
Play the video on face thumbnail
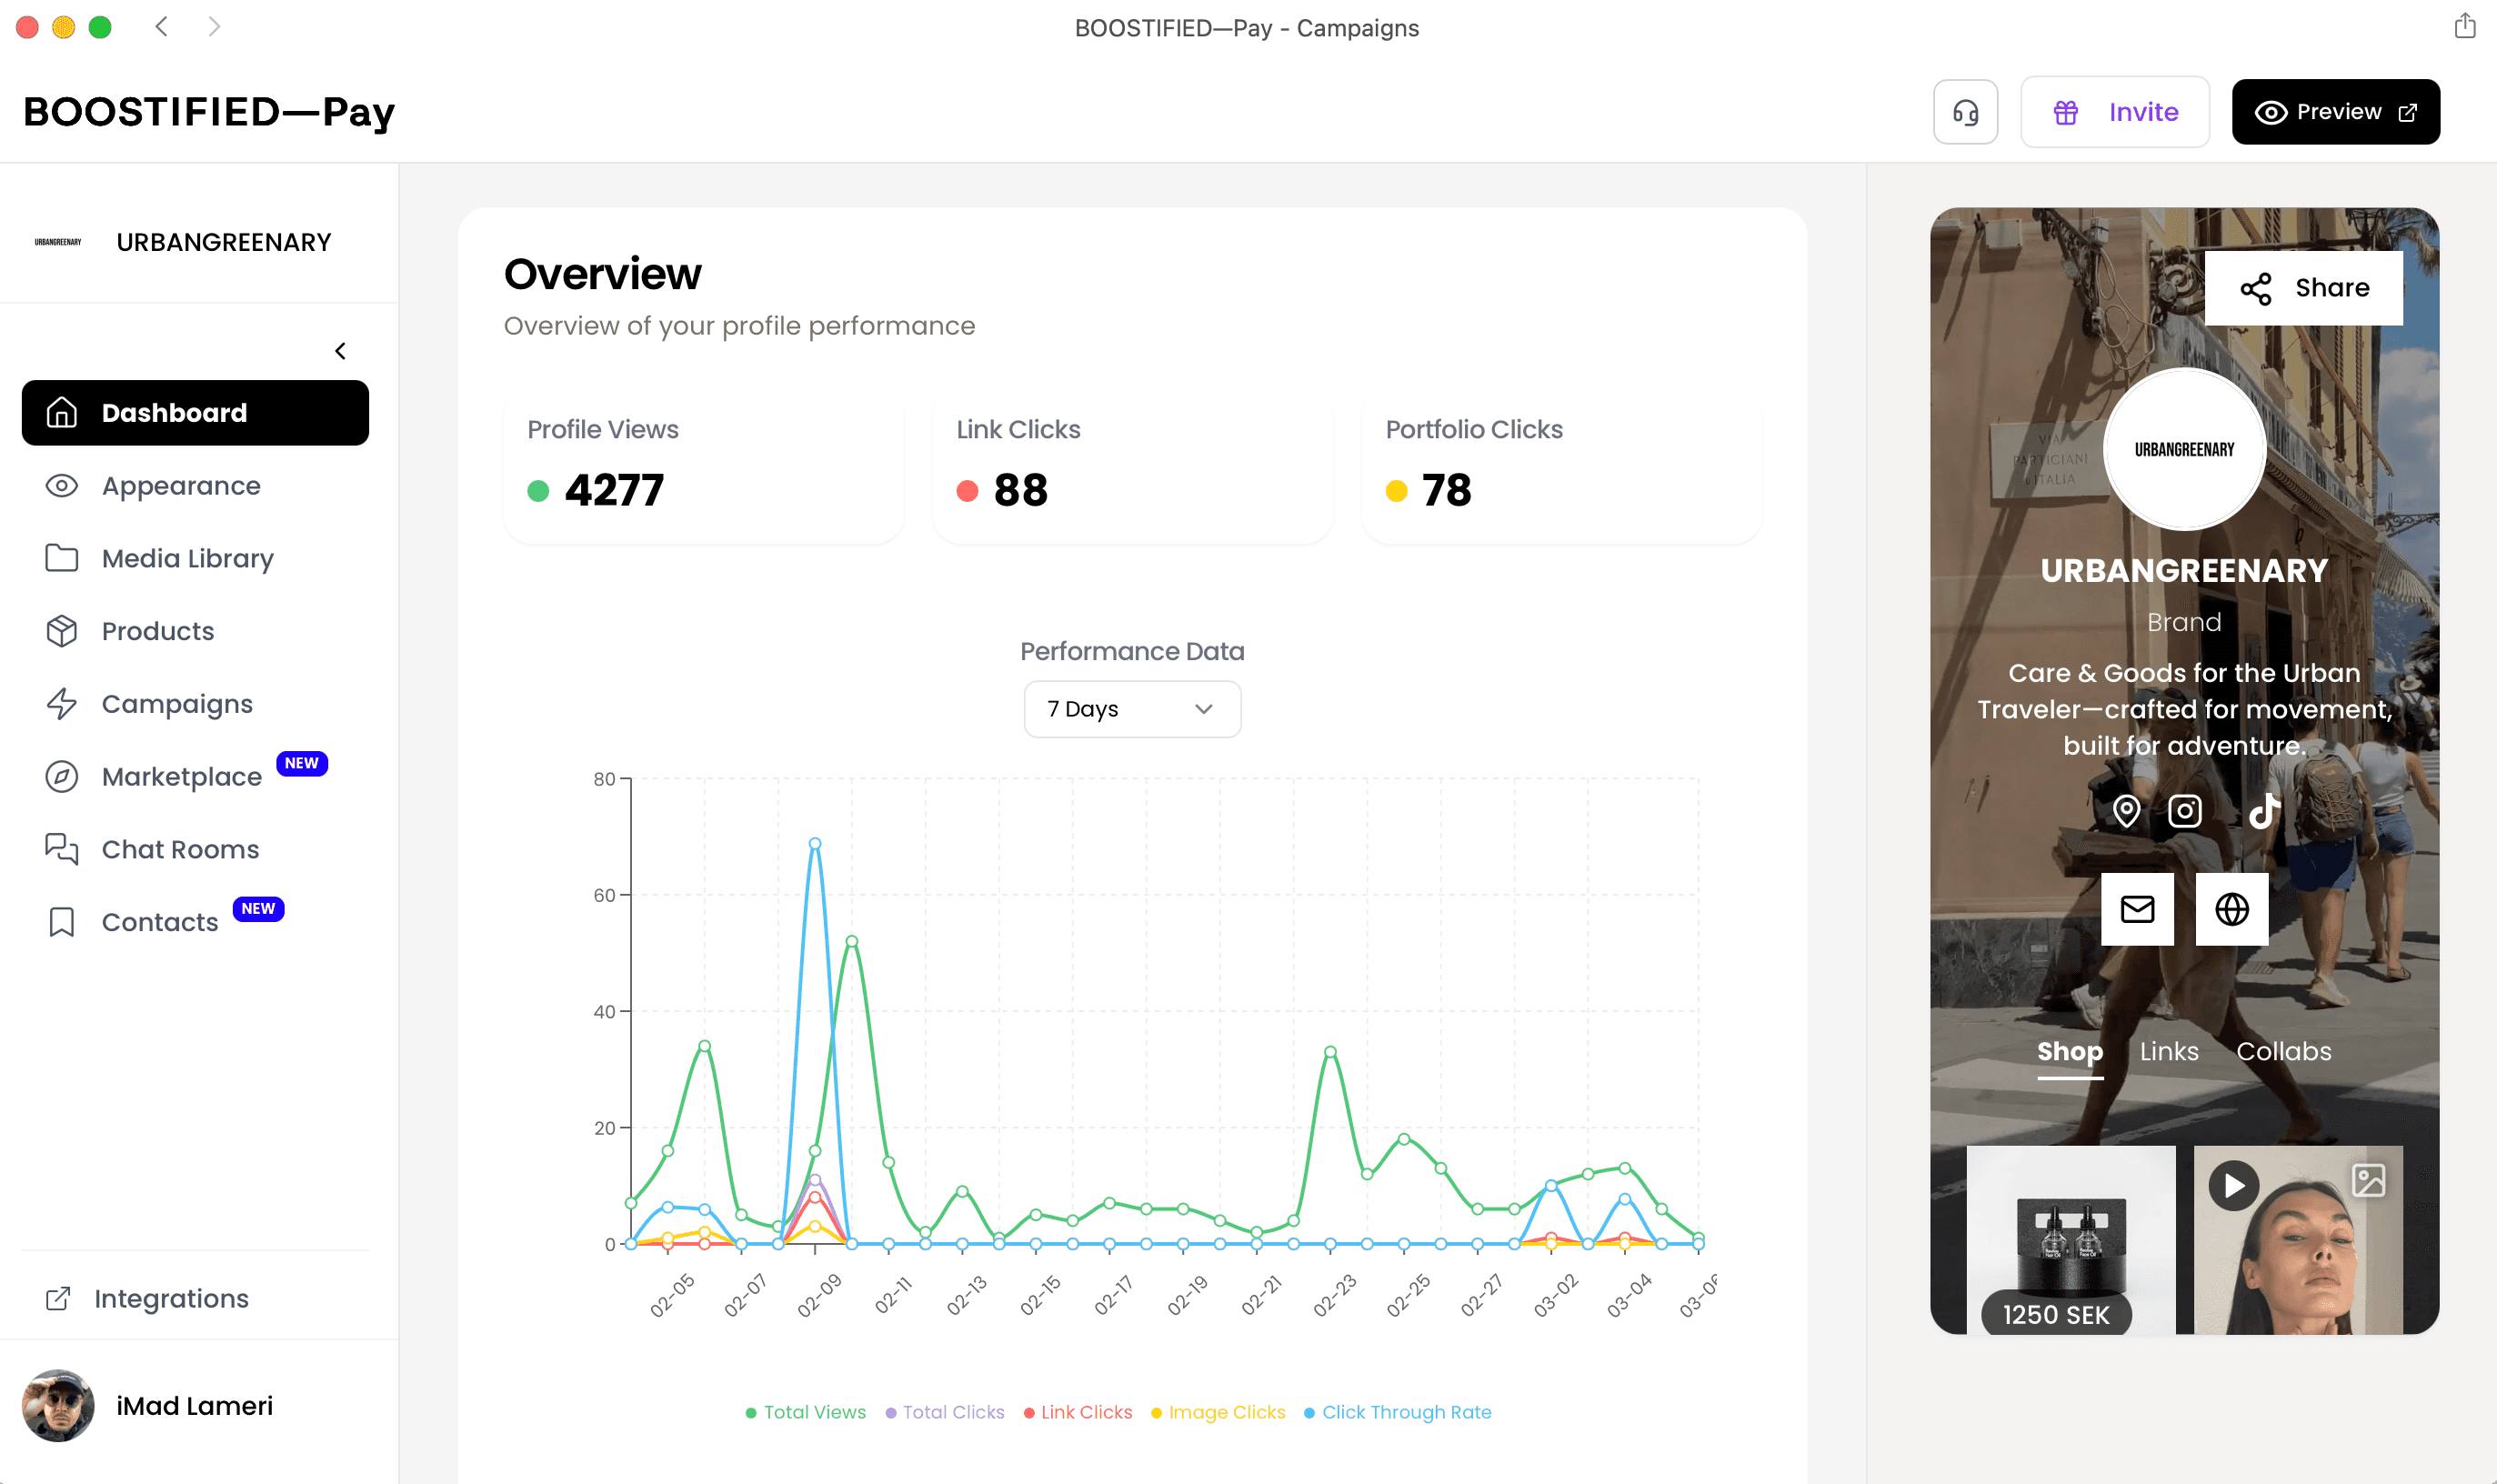coord(2233,1186)
